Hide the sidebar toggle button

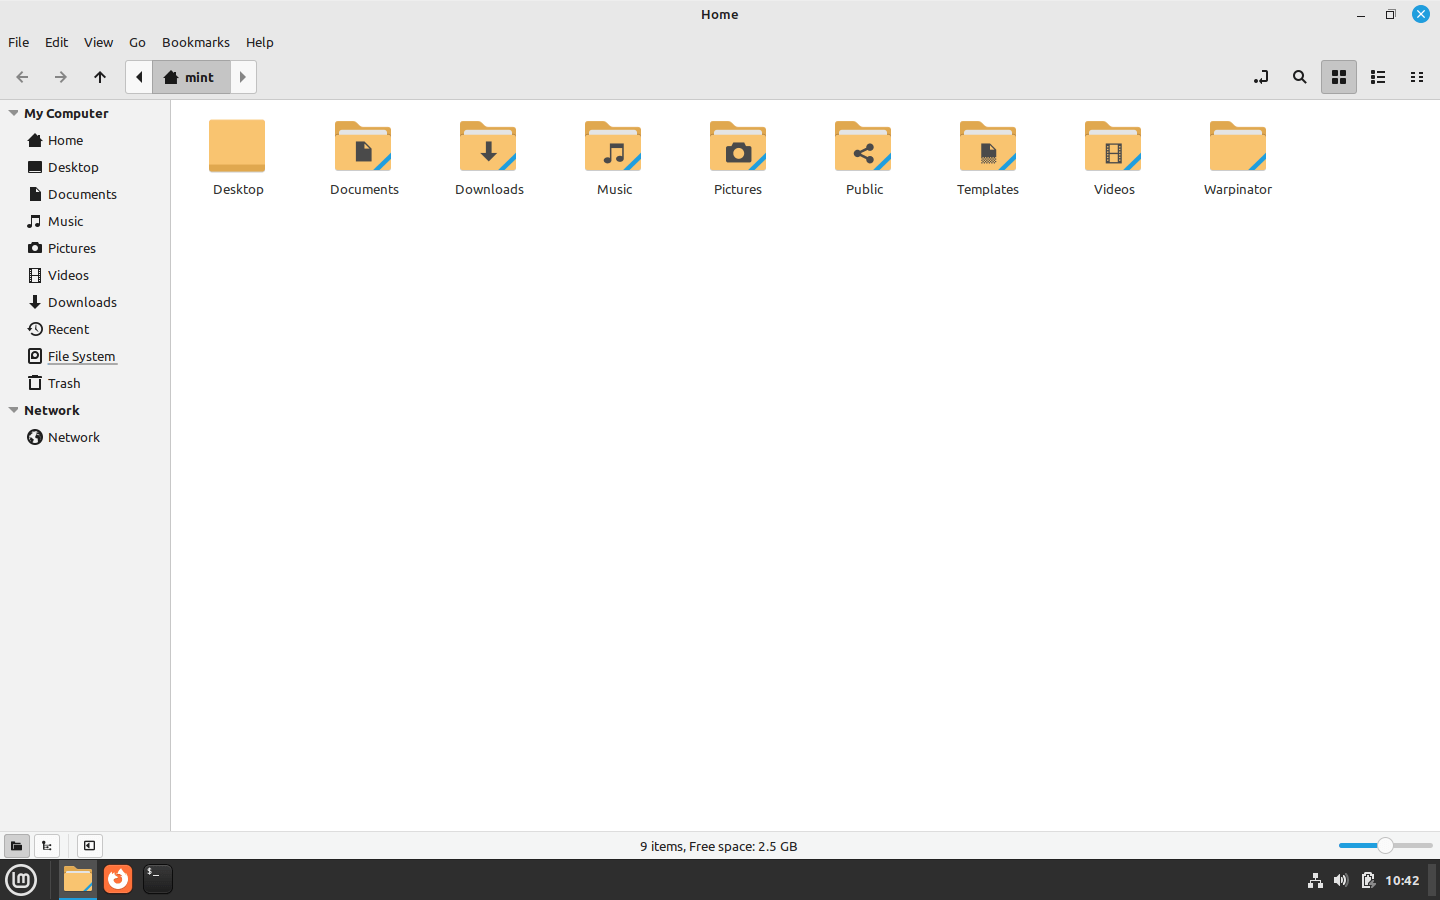click(89, 846)
